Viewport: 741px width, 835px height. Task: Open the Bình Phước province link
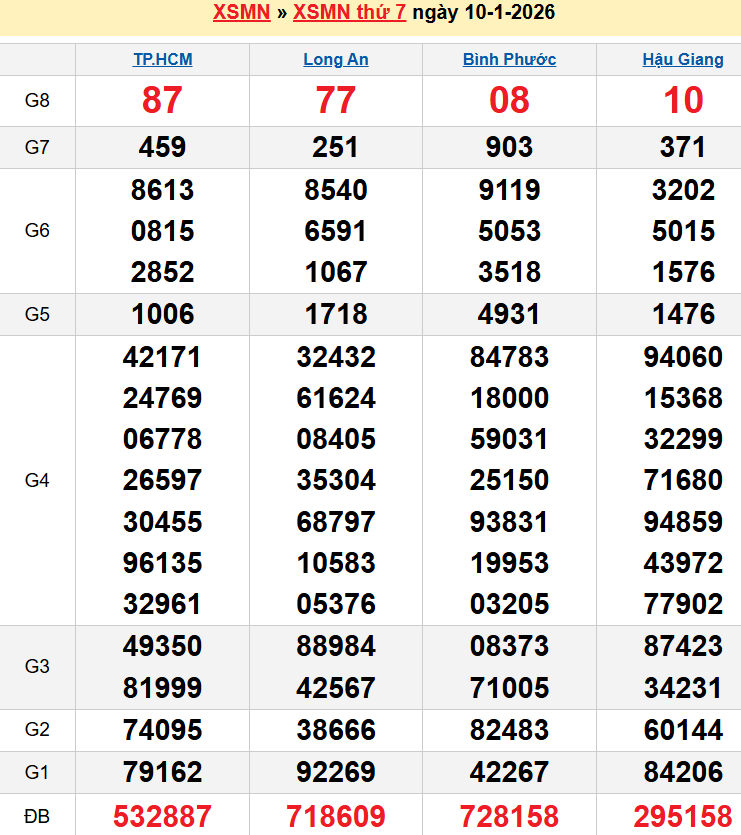tap(509, 59)
